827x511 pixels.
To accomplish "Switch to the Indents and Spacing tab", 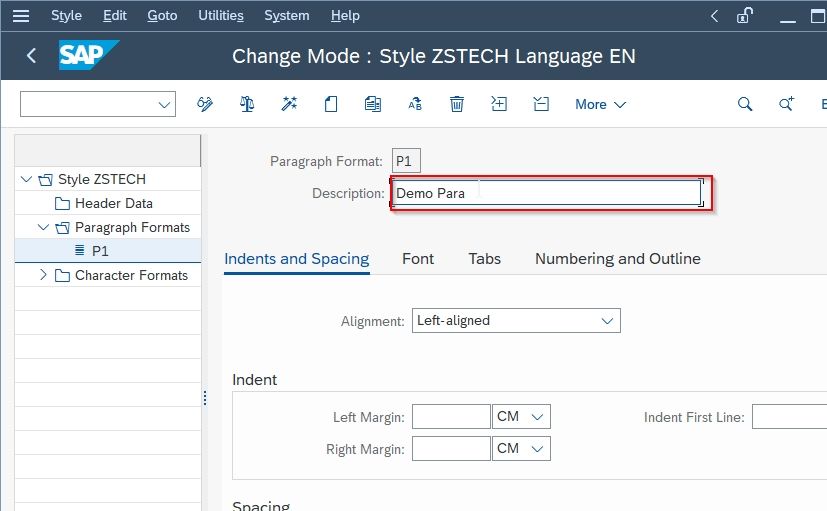I will [296, 259].
